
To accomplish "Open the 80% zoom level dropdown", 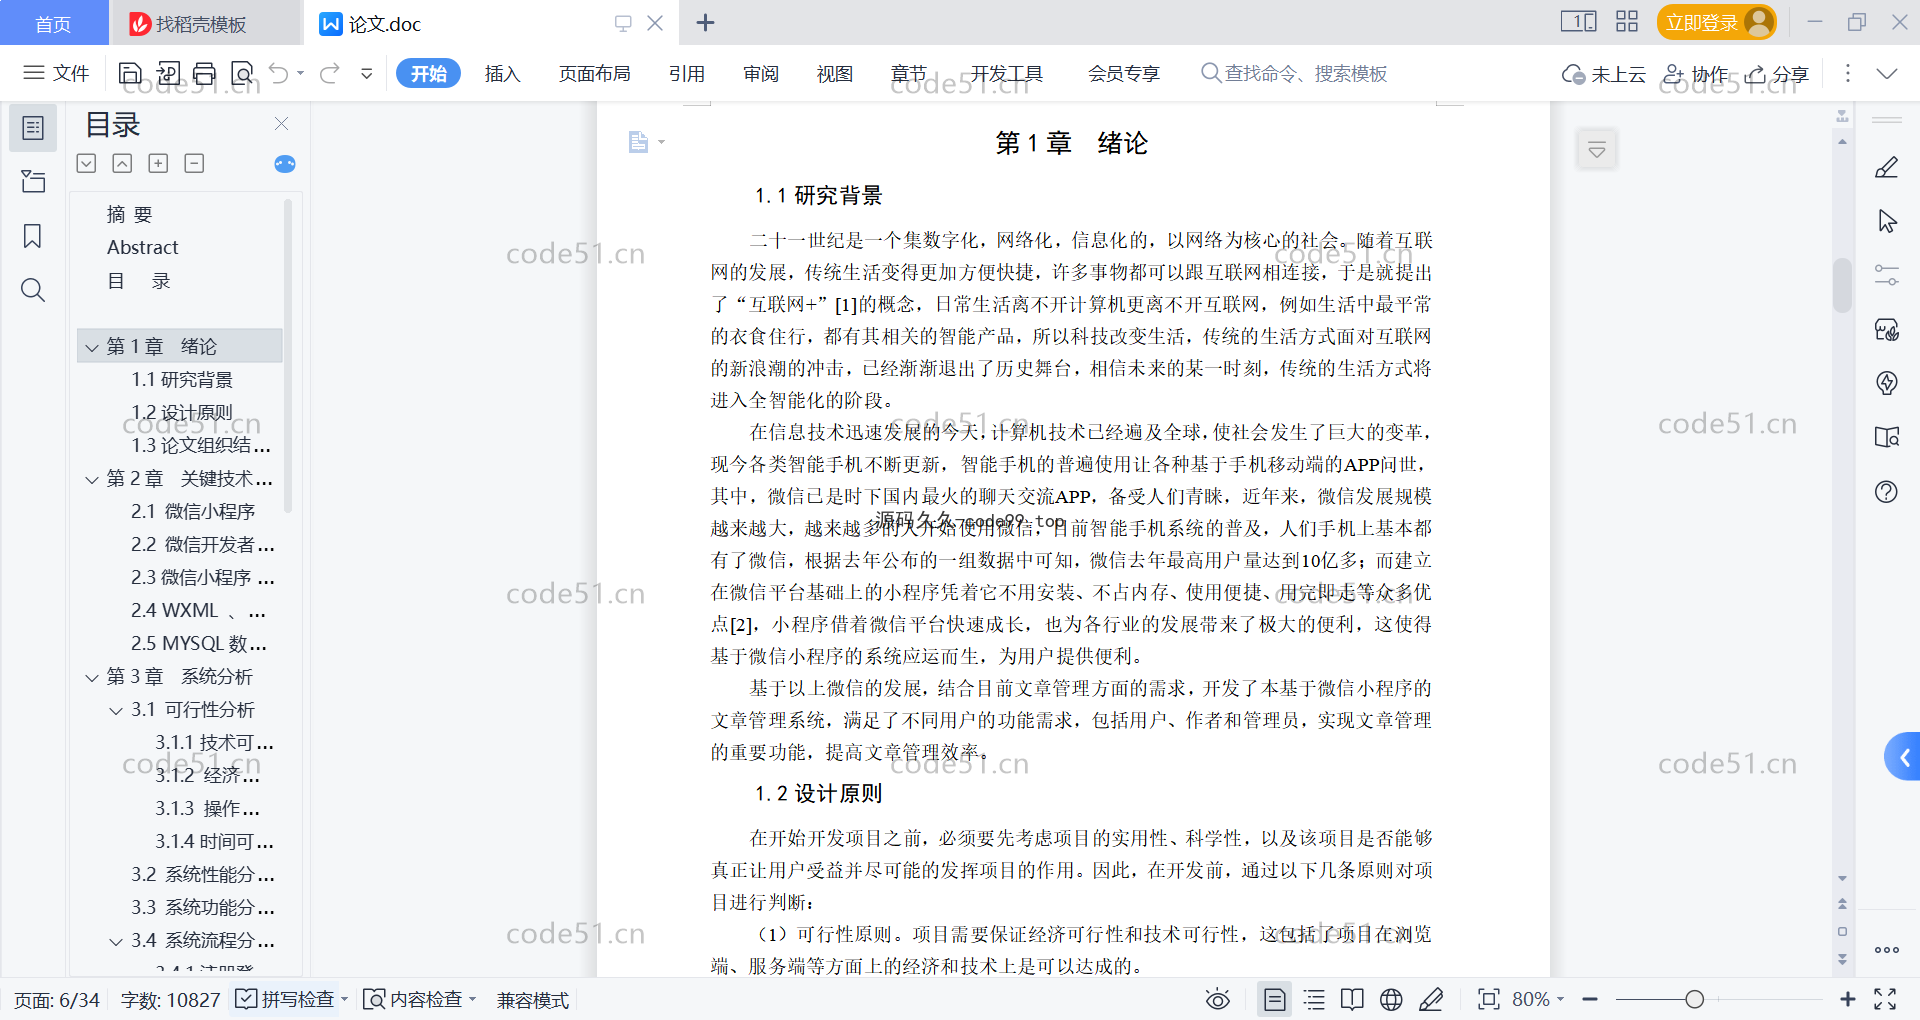I will 1538,999.
